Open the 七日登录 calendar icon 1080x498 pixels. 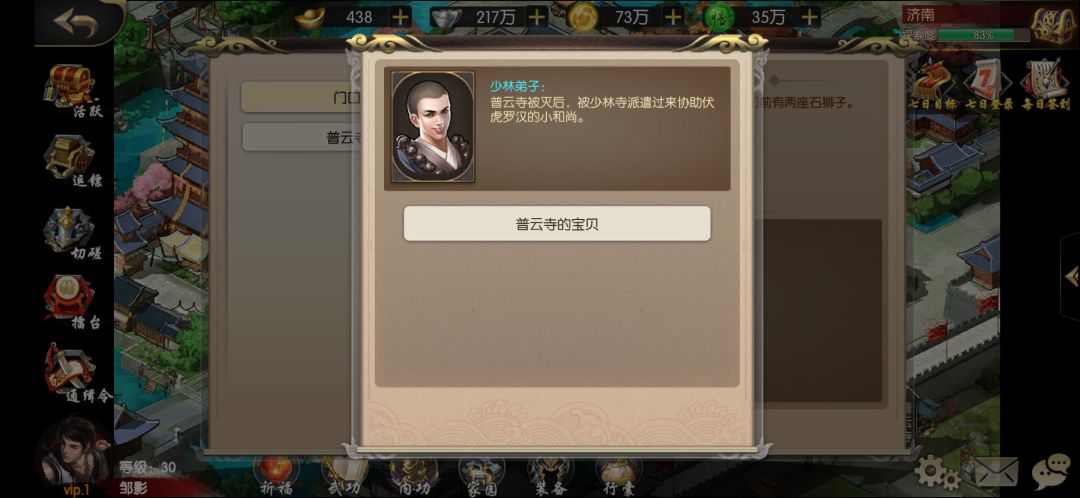[988, 85]
